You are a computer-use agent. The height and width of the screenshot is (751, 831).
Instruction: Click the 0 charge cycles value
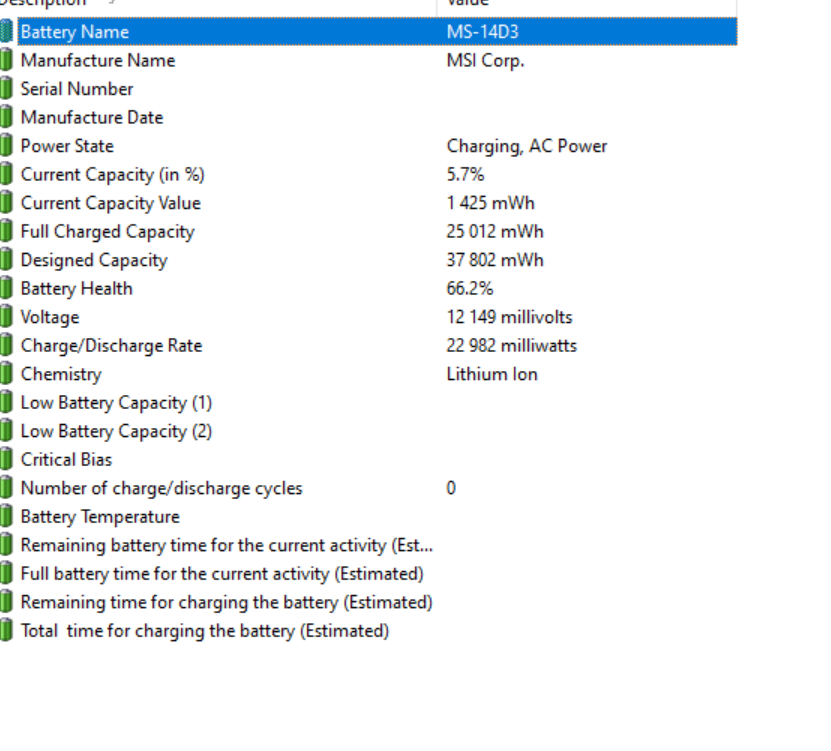[x=451, y=488]
